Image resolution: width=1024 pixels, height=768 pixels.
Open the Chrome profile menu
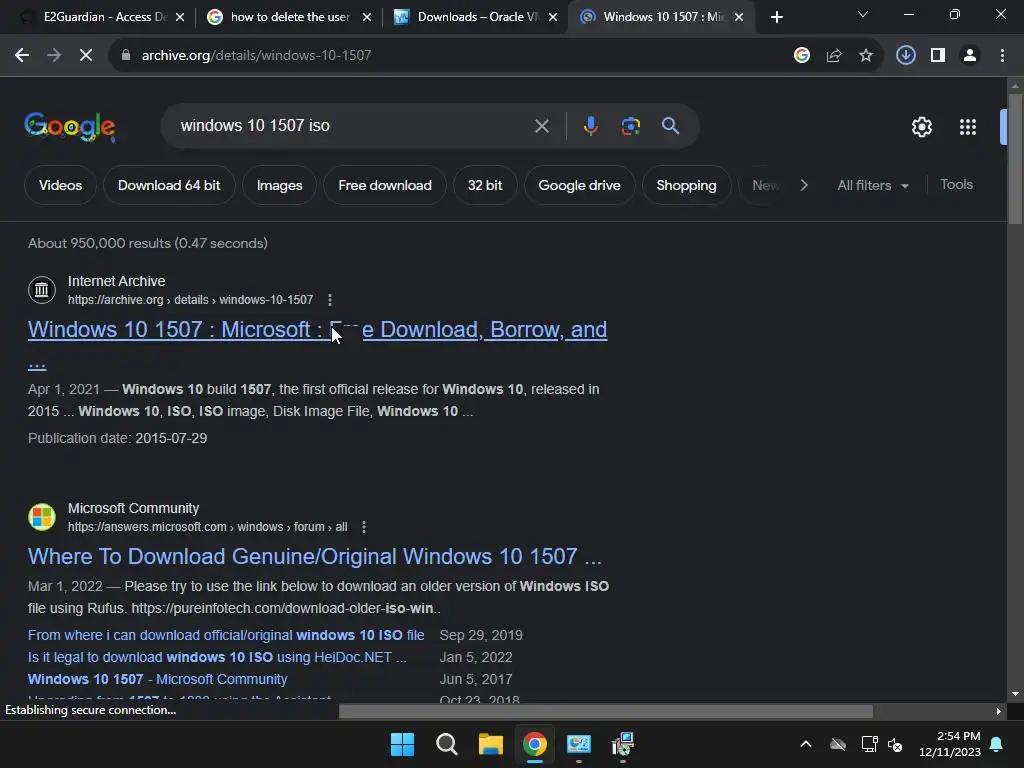(970, 56)
